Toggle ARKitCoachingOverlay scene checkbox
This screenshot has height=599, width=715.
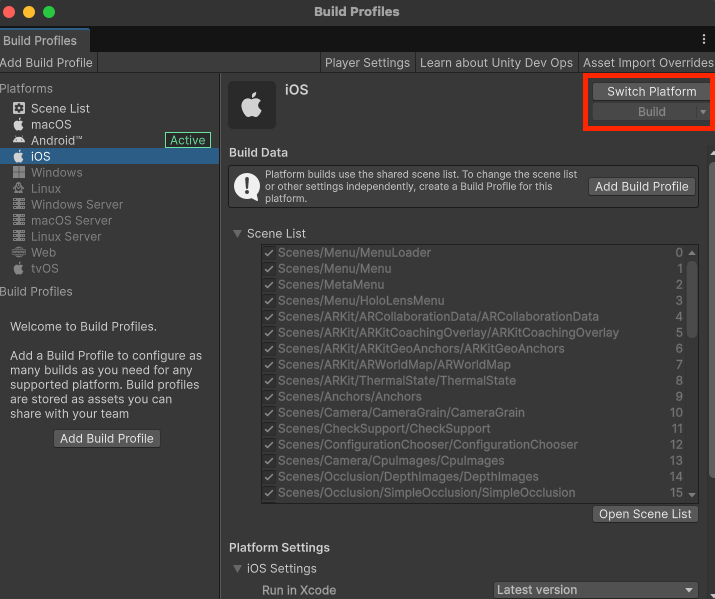tap(269, 332)
